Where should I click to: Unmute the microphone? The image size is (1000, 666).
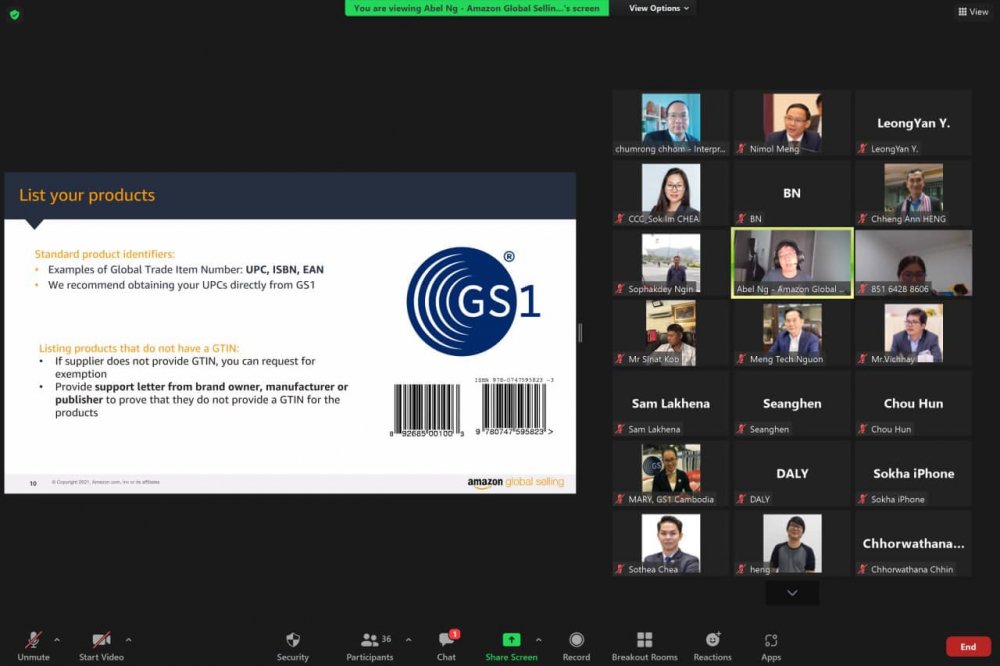coord(33,641)
